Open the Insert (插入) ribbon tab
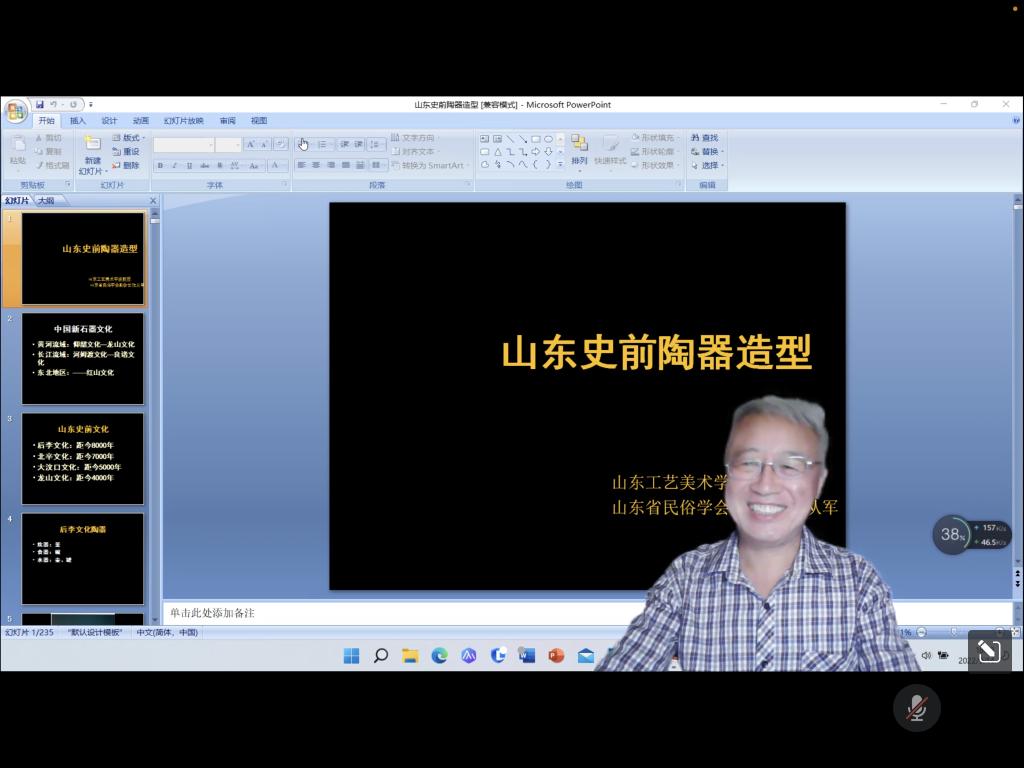The height and width of the screenshot is (768, 1024). [x=77, y=121]
